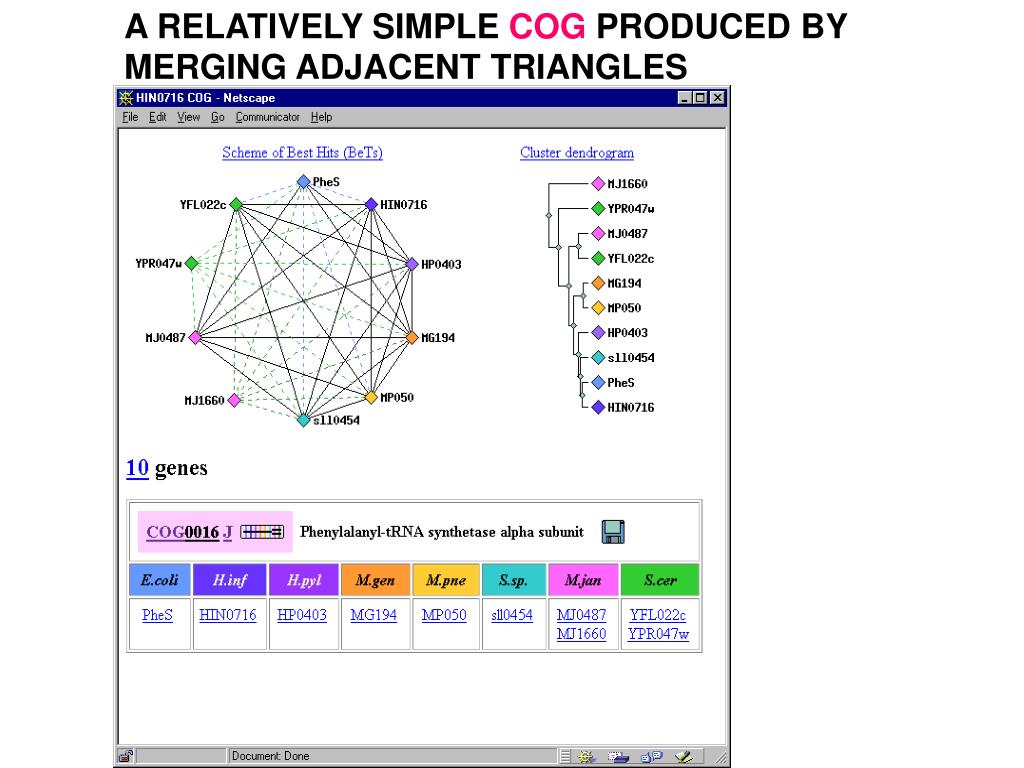Open the Go menu
Image resolution: width=1024 pixels, height=768 pixels.
tap(217, 117)
